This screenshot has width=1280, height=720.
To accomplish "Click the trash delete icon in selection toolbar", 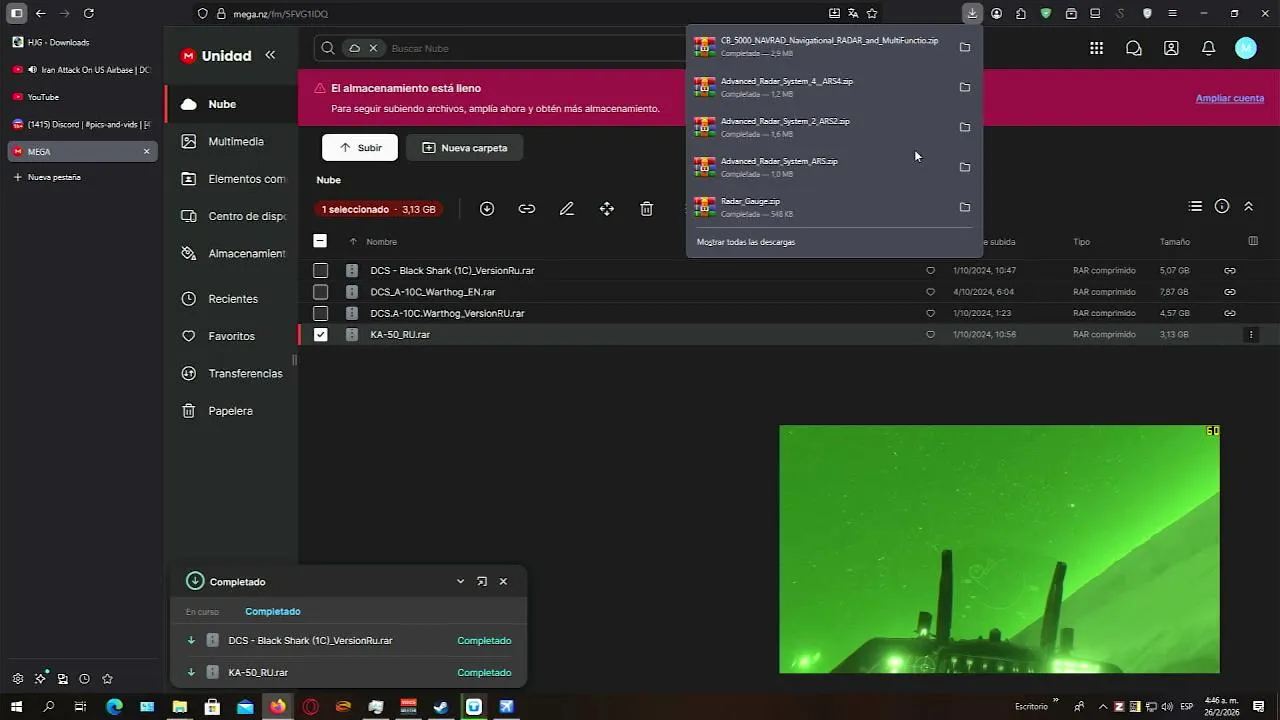I will [x=647, y=208].
